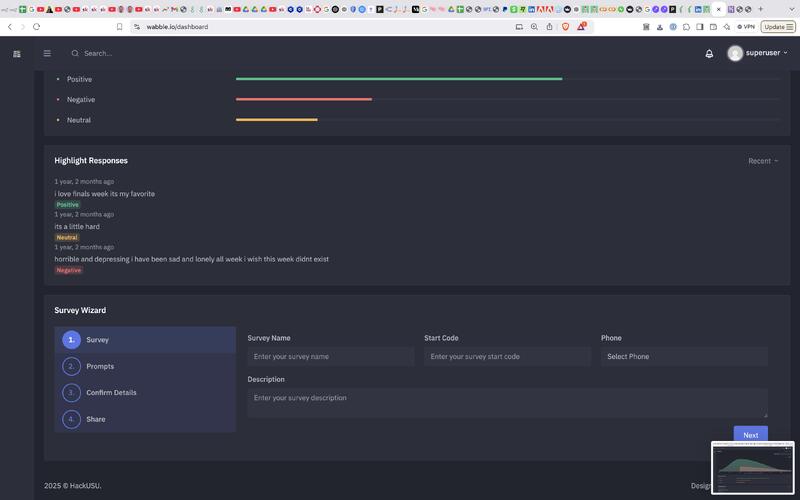Go to the Prompts wizard step
The image size is (800, 500).
100,367
